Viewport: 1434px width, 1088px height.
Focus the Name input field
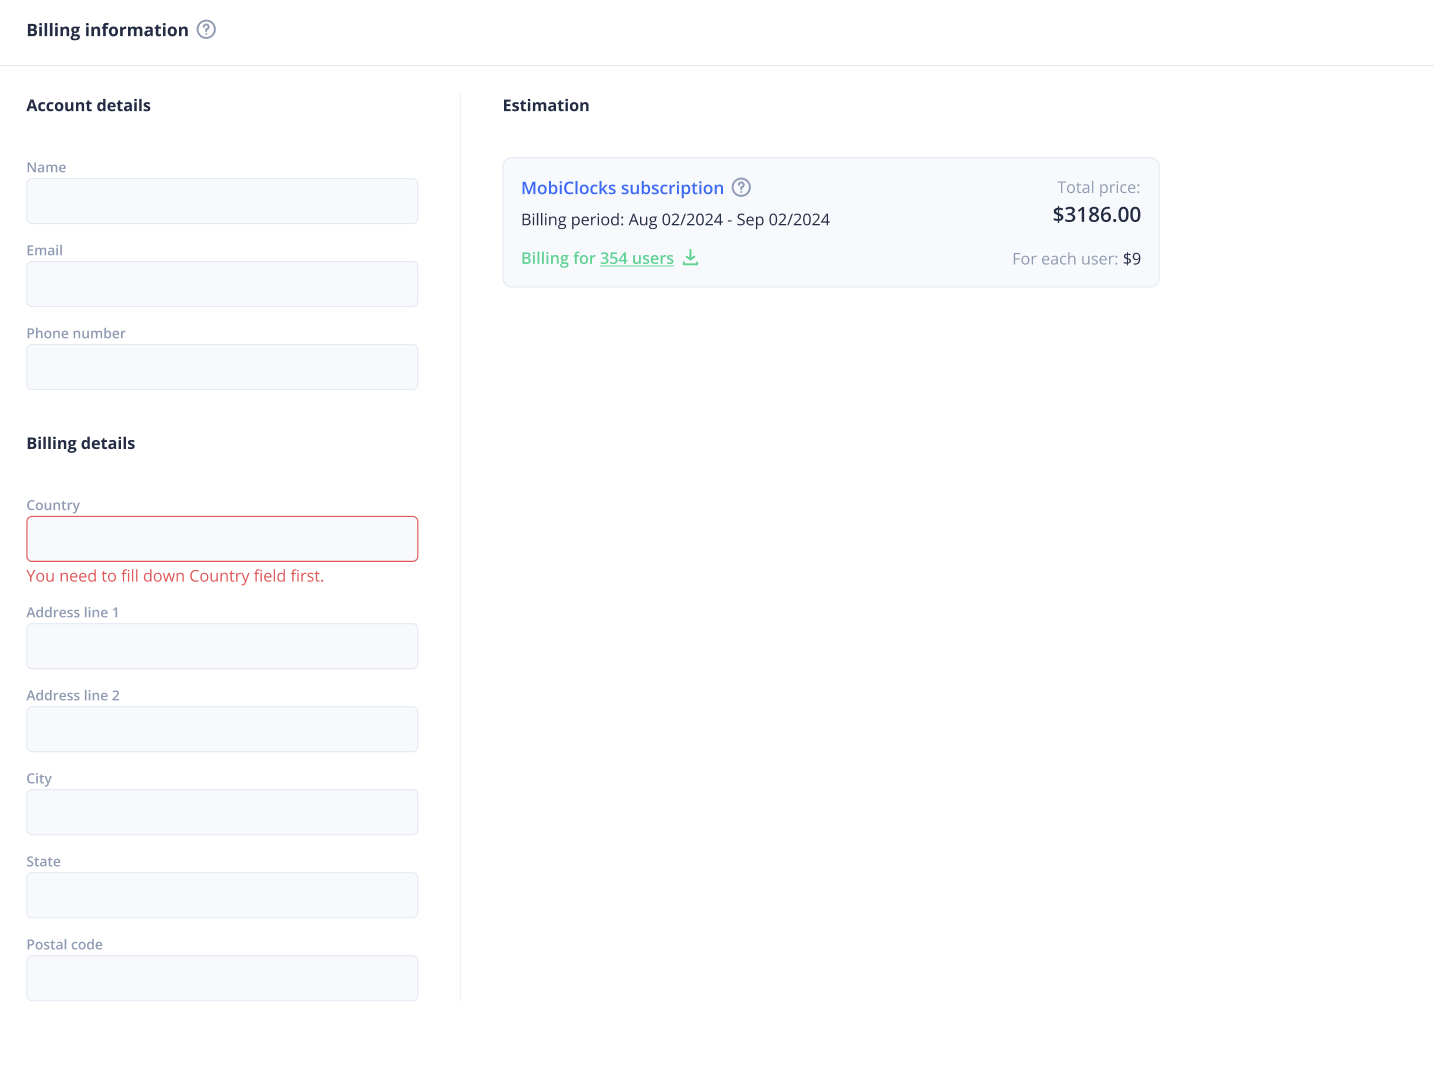click(222, 201)
